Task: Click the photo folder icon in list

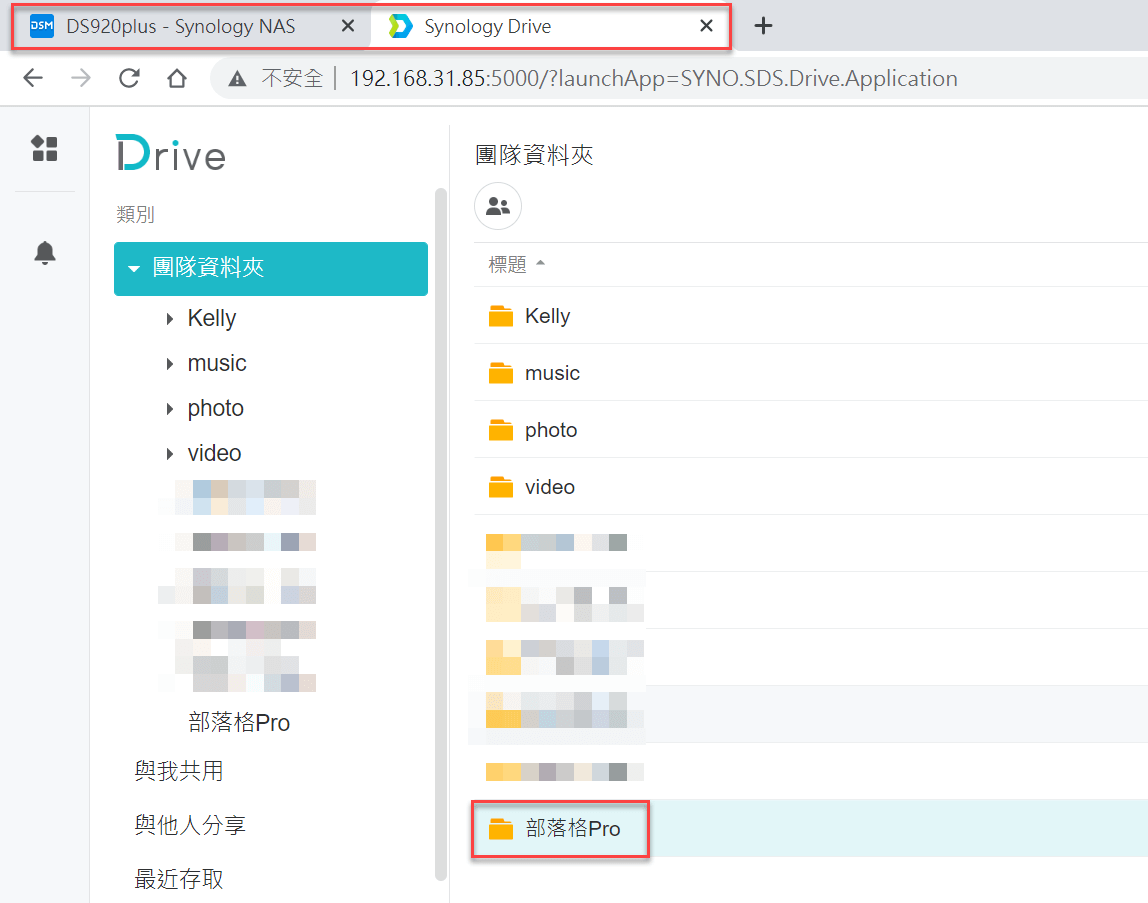Action: [501, 430]
